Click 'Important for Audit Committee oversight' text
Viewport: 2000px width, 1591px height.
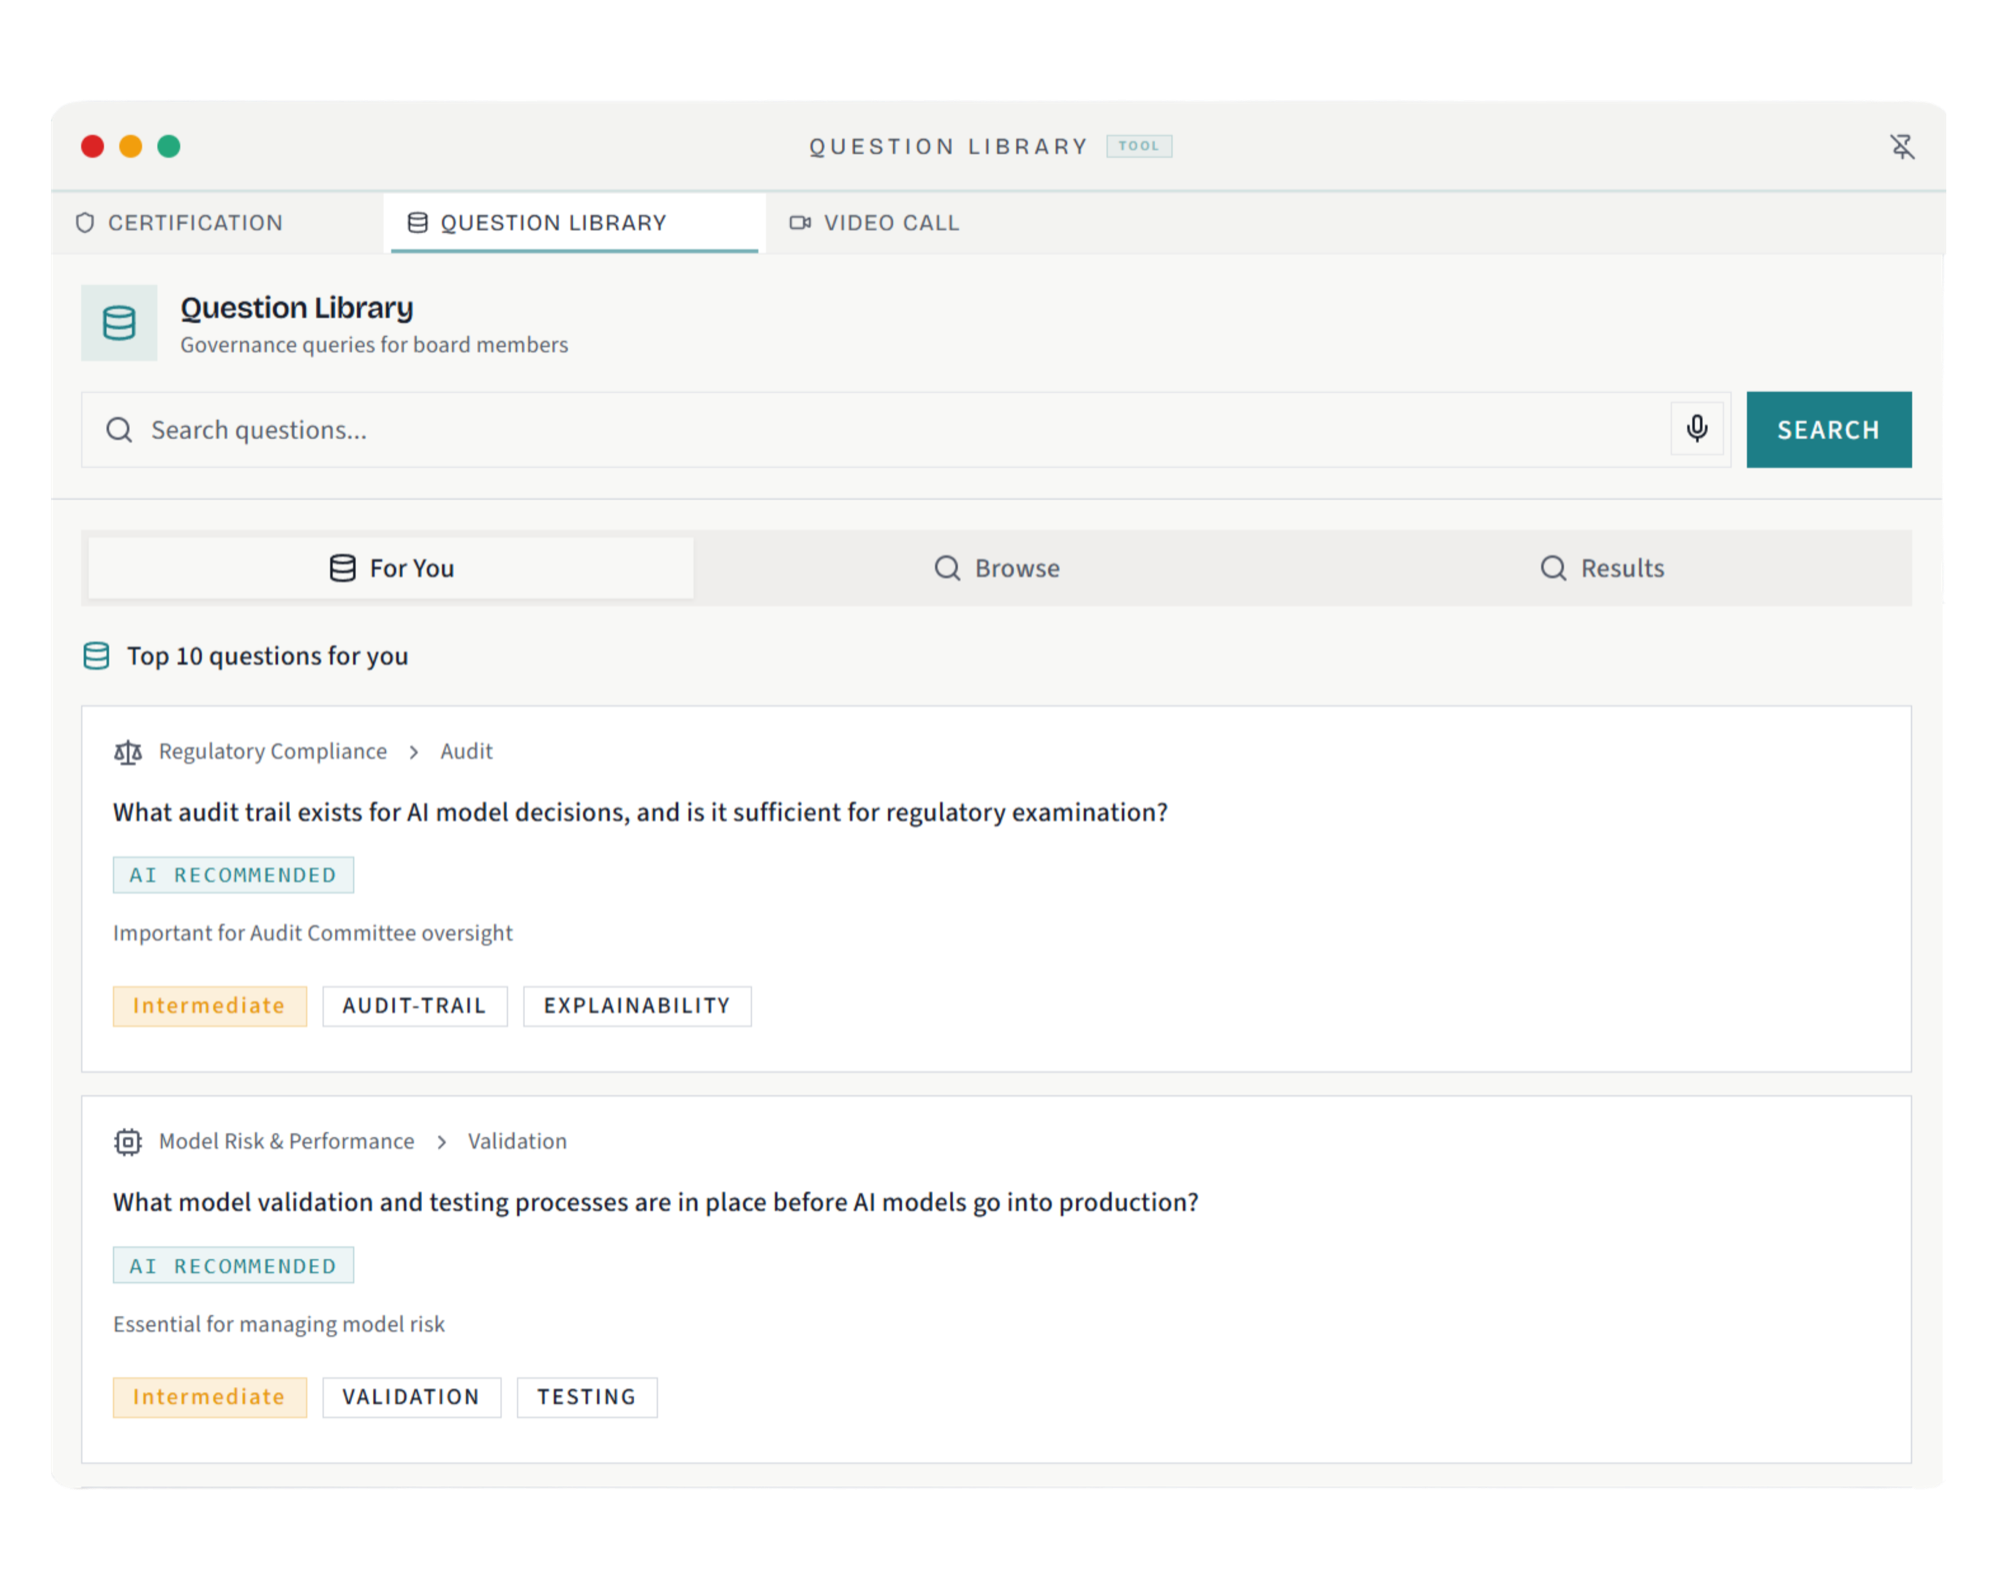[x=312, y=933]
